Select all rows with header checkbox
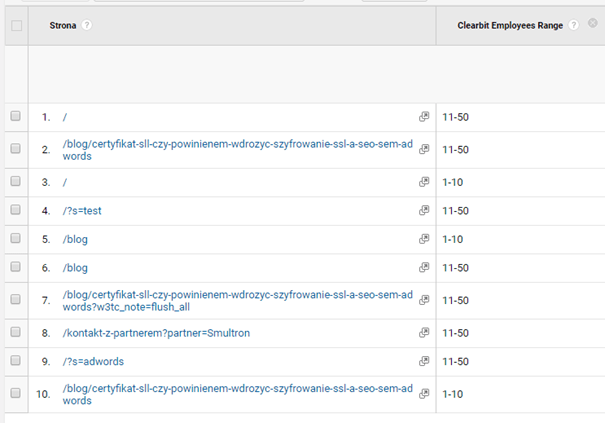Screen dimensions: 605x423 (16, 25)
